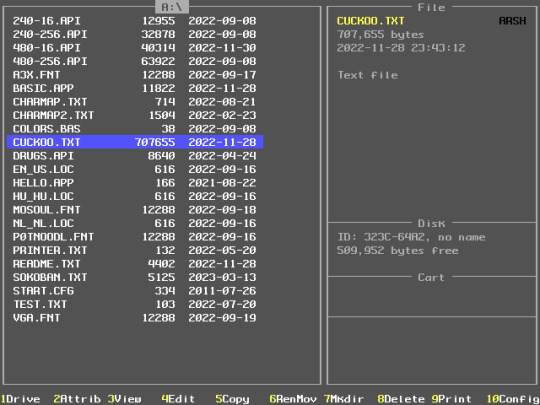Image resolution: width=540 pixels, height=405 pixels.
Task: Click date 2011-07-26 of START.CFG
Action: [x=222, y=291]
